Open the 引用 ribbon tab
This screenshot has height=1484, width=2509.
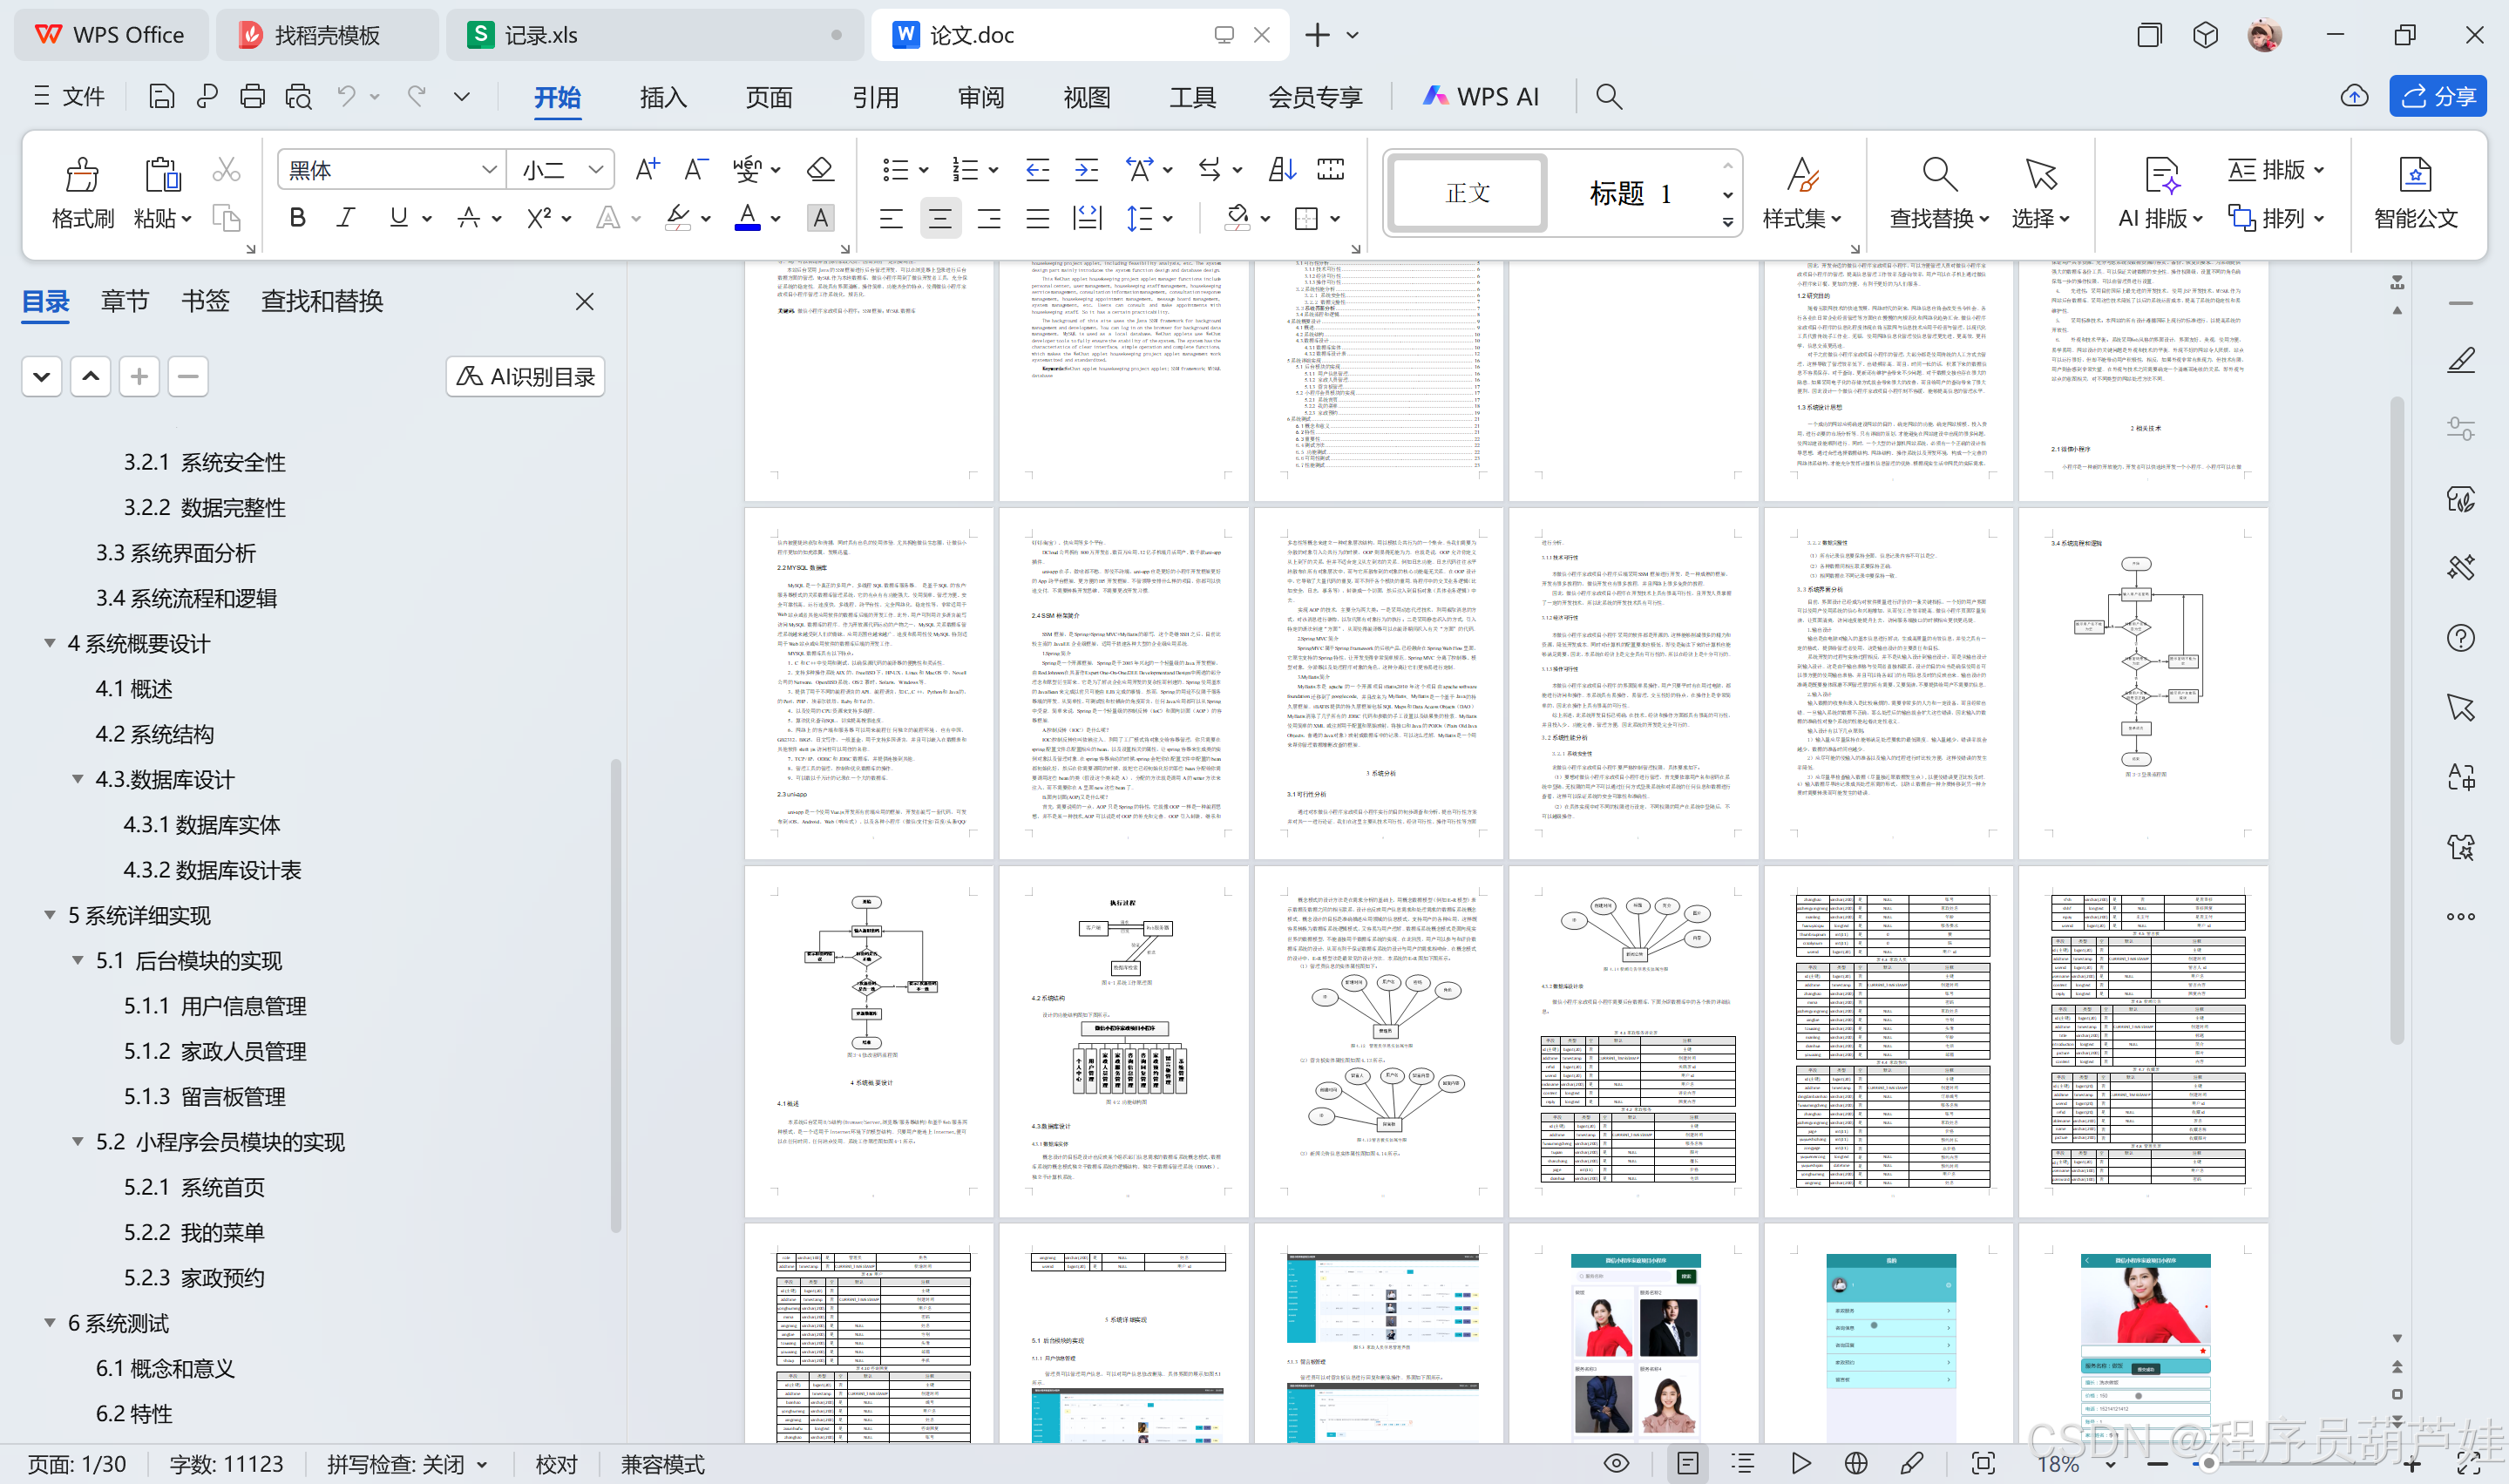875,97
